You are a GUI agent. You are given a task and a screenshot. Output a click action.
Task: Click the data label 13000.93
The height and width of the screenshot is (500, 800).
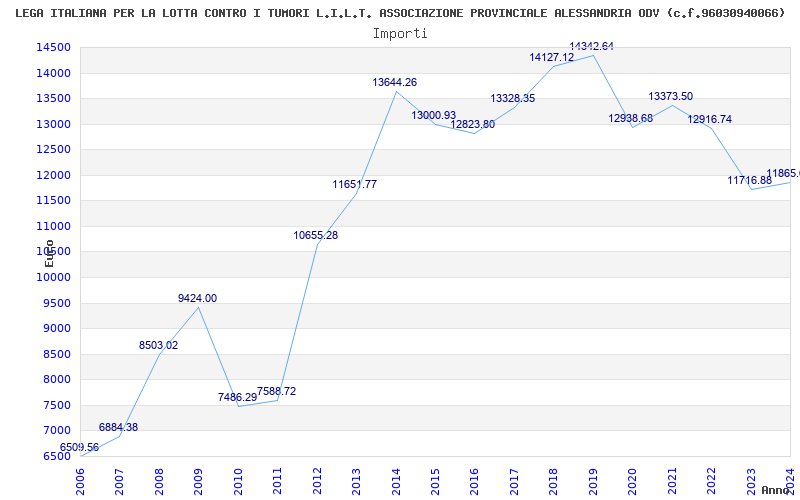(x=434, y=115)
